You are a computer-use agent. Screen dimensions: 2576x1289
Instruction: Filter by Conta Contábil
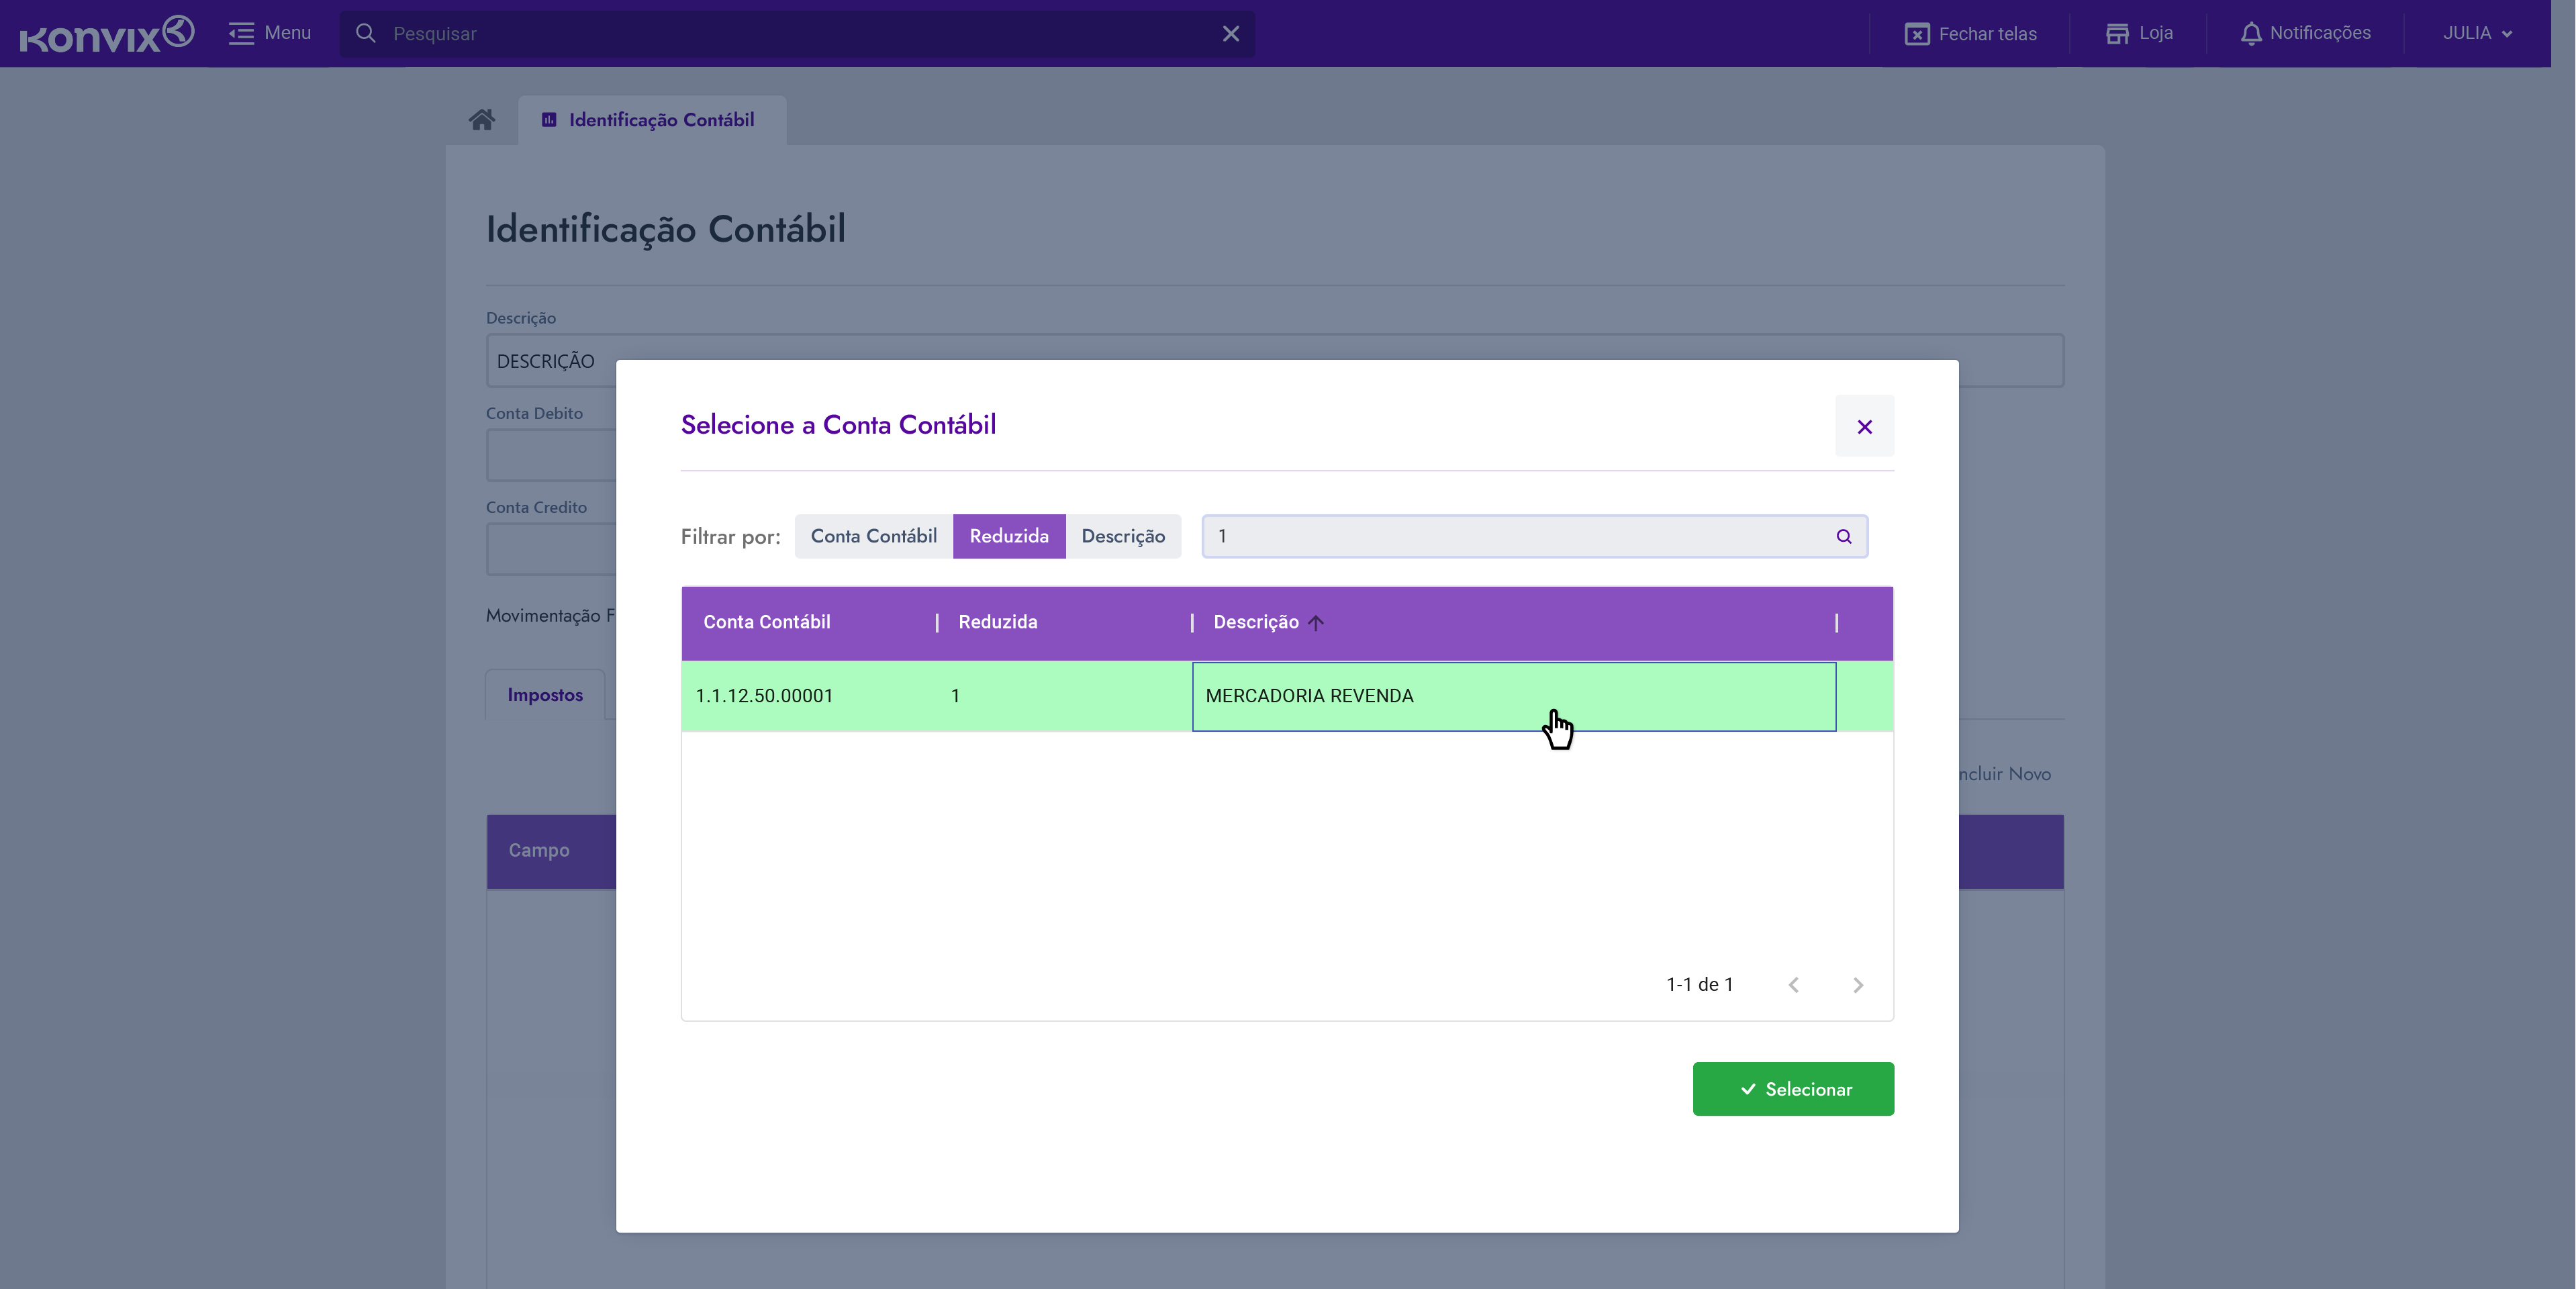coord(873,537)
